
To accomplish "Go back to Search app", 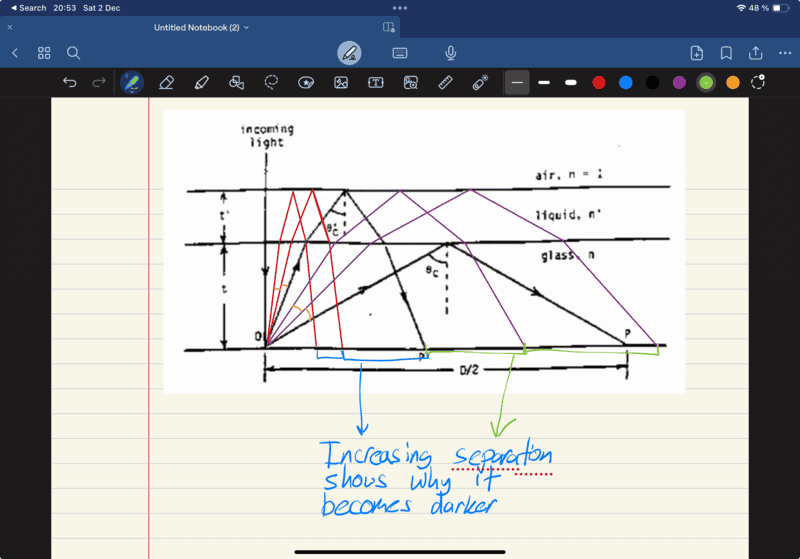I will (x=28, y=8).
